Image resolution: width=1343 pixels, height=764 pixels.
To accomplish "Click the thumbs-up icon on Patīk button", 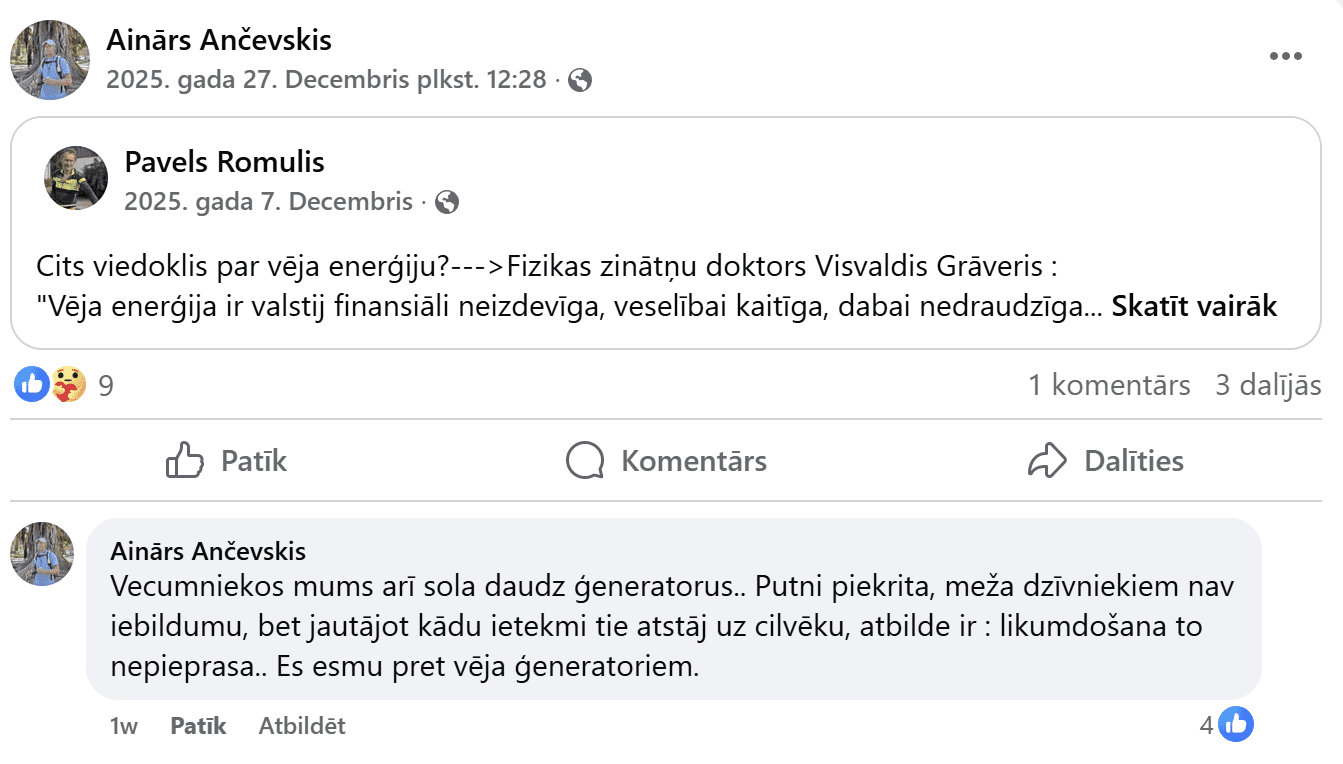I will tap(185, 460).
